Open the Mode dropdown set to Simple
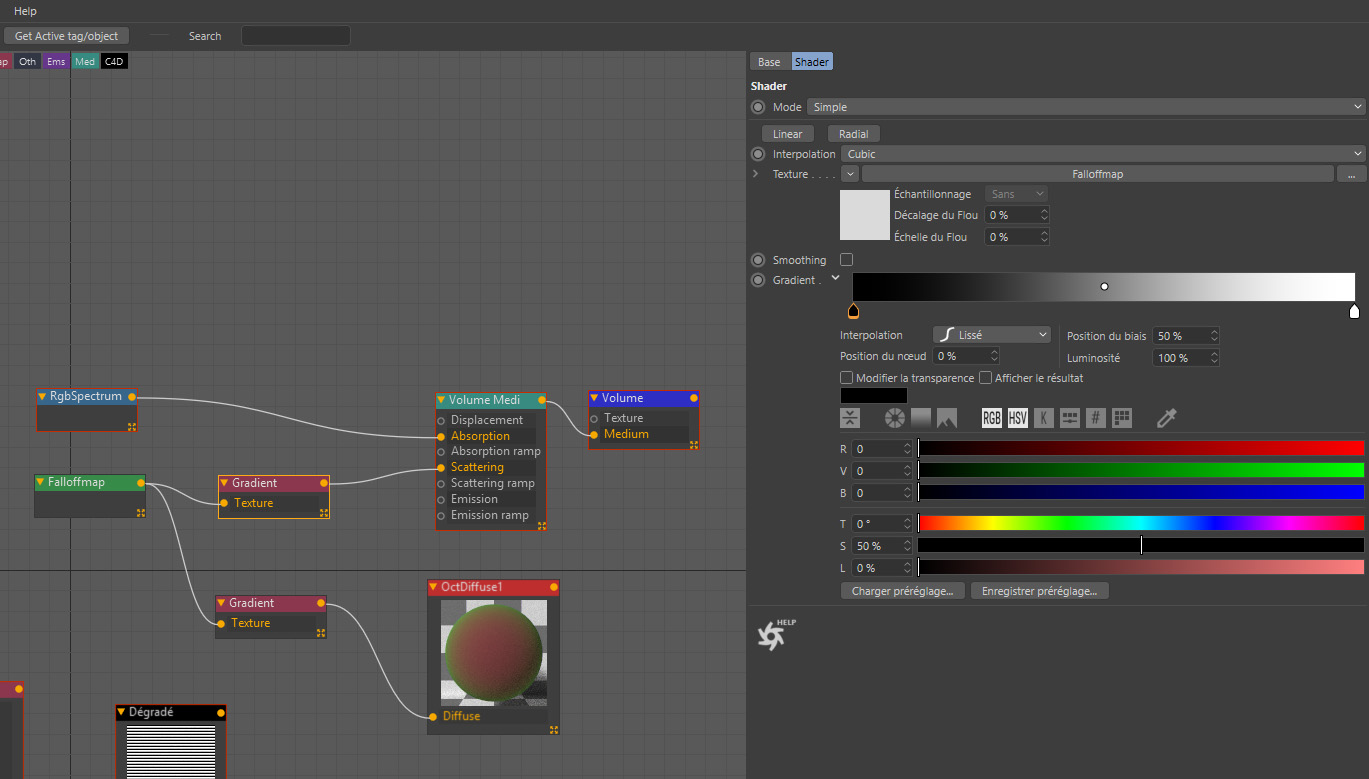 click(1086, 107)
